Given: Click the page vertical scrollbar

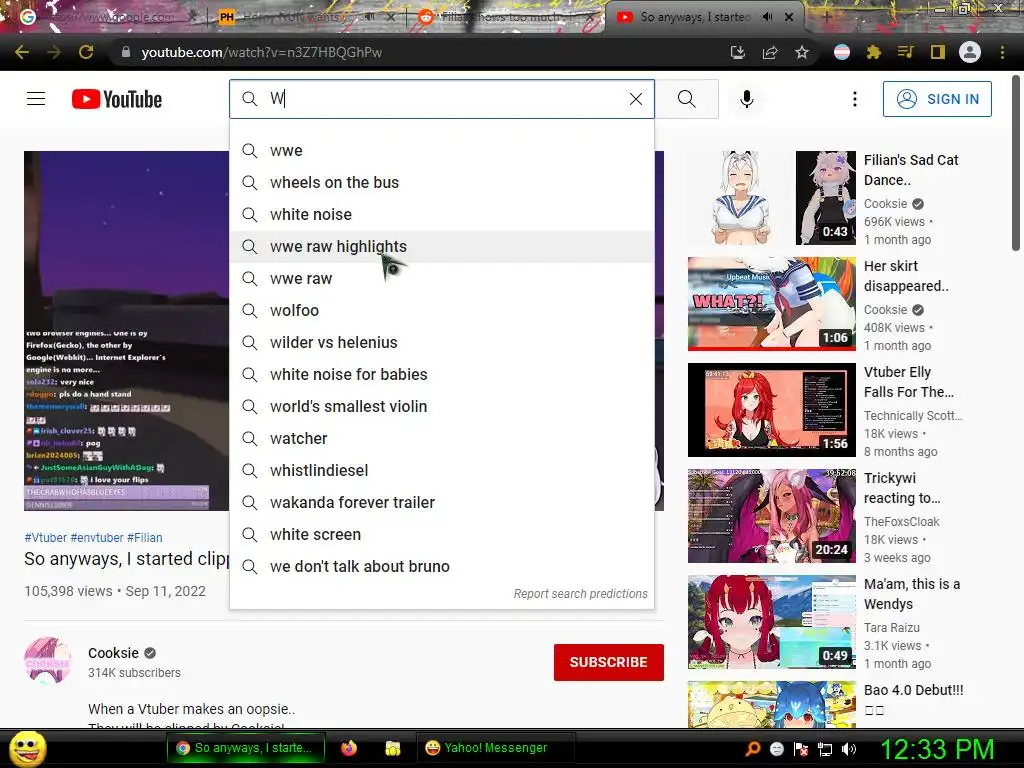Looking at the screenshot, I should pos(1016,163).
